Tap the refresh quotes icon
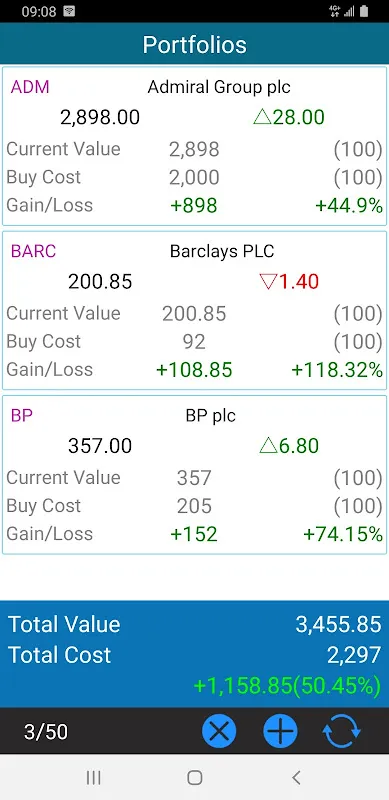This screenshot has height=800, width=389. coord(342,732)
